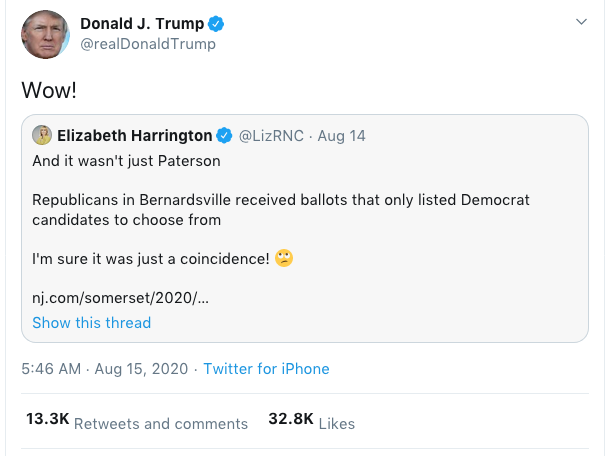Open the tweet options chevron menu

[x=582, y=21]
